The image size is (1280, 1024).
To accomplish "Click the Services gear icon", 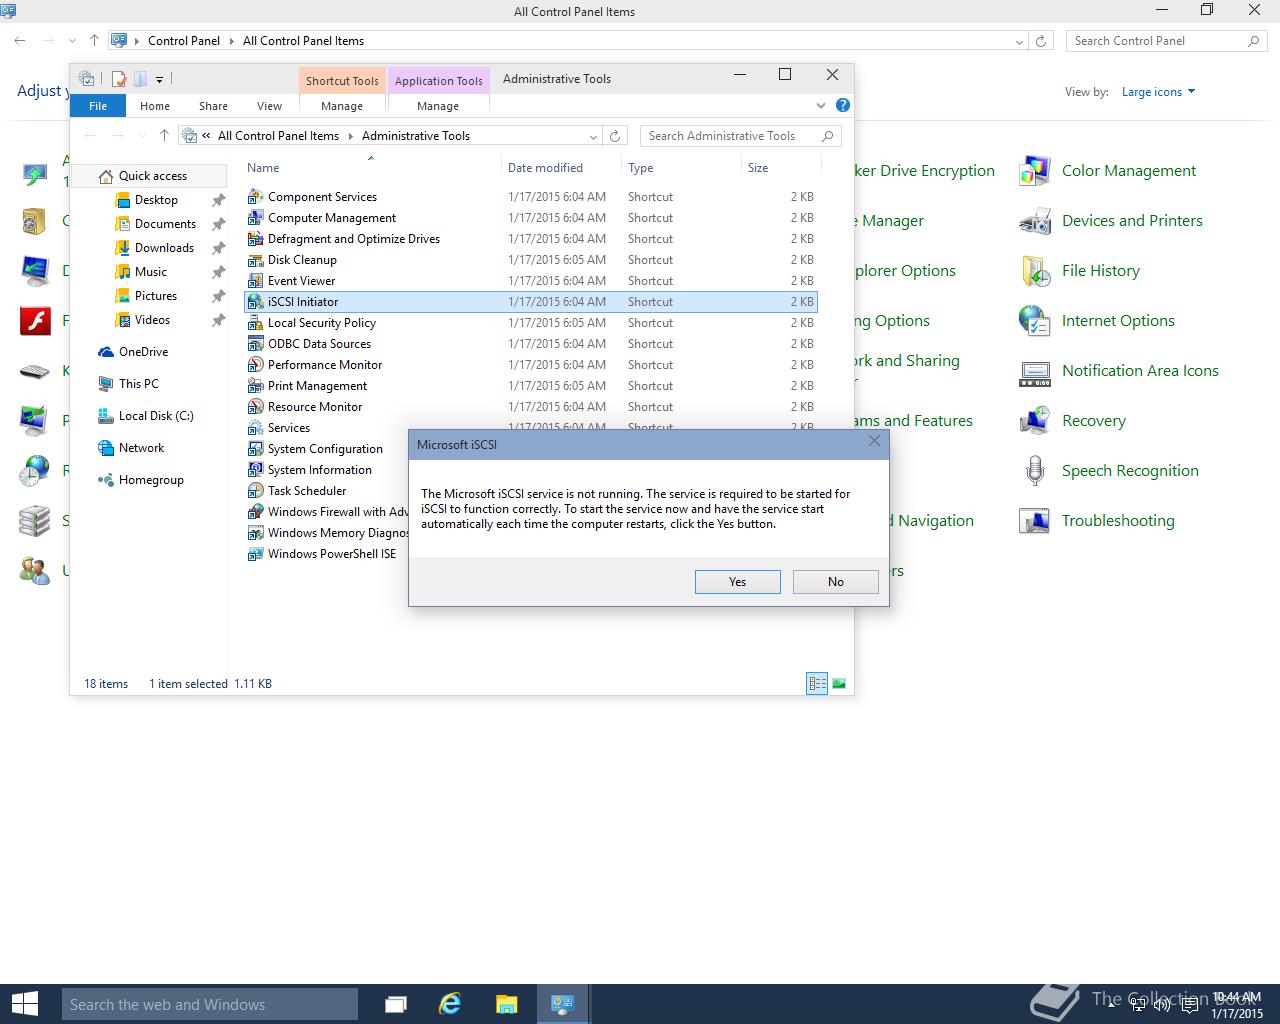I will point(255,428).
